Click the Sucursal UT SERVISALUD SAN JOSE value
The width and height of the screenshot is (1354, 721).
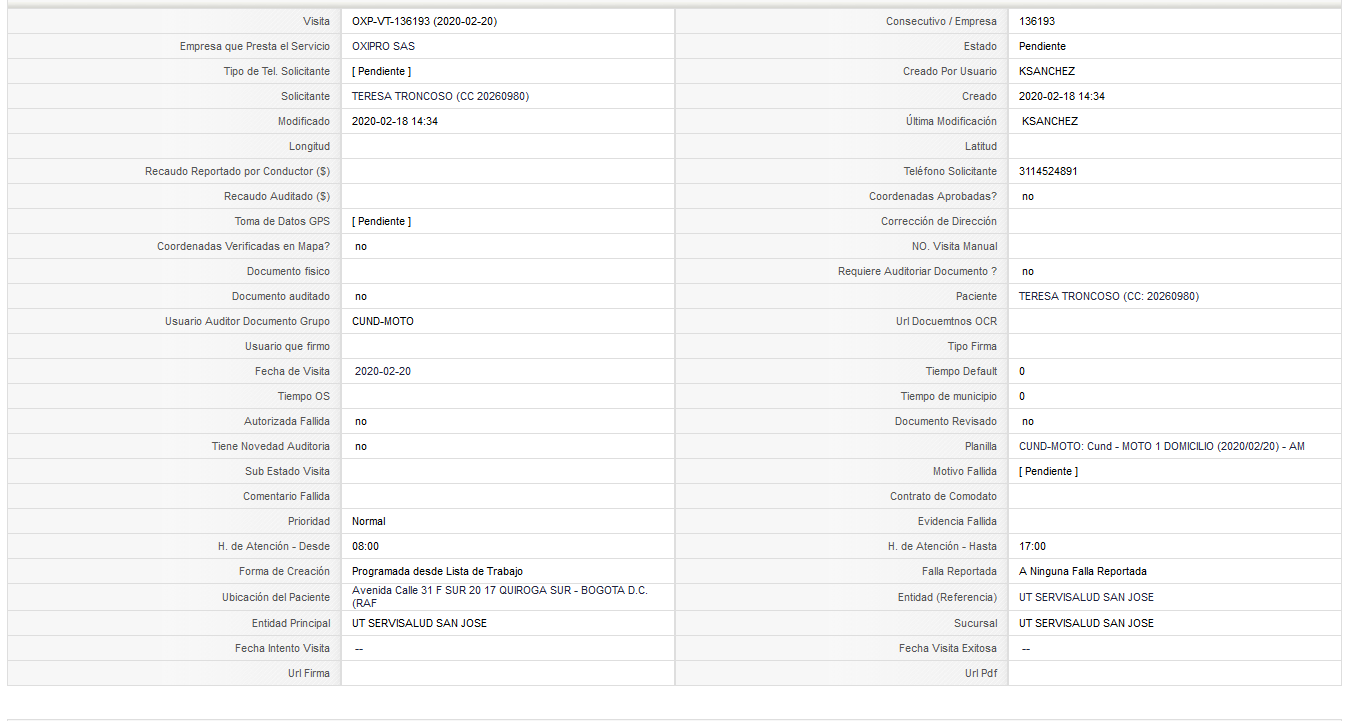point(1086,623)
